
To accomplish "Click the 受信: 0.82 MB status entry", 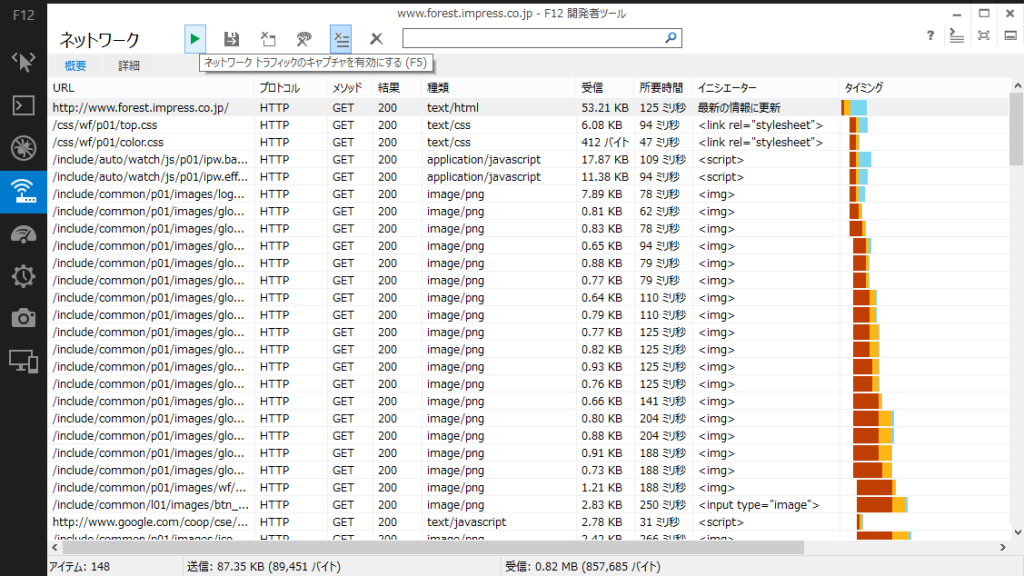I will coord(583,567).
